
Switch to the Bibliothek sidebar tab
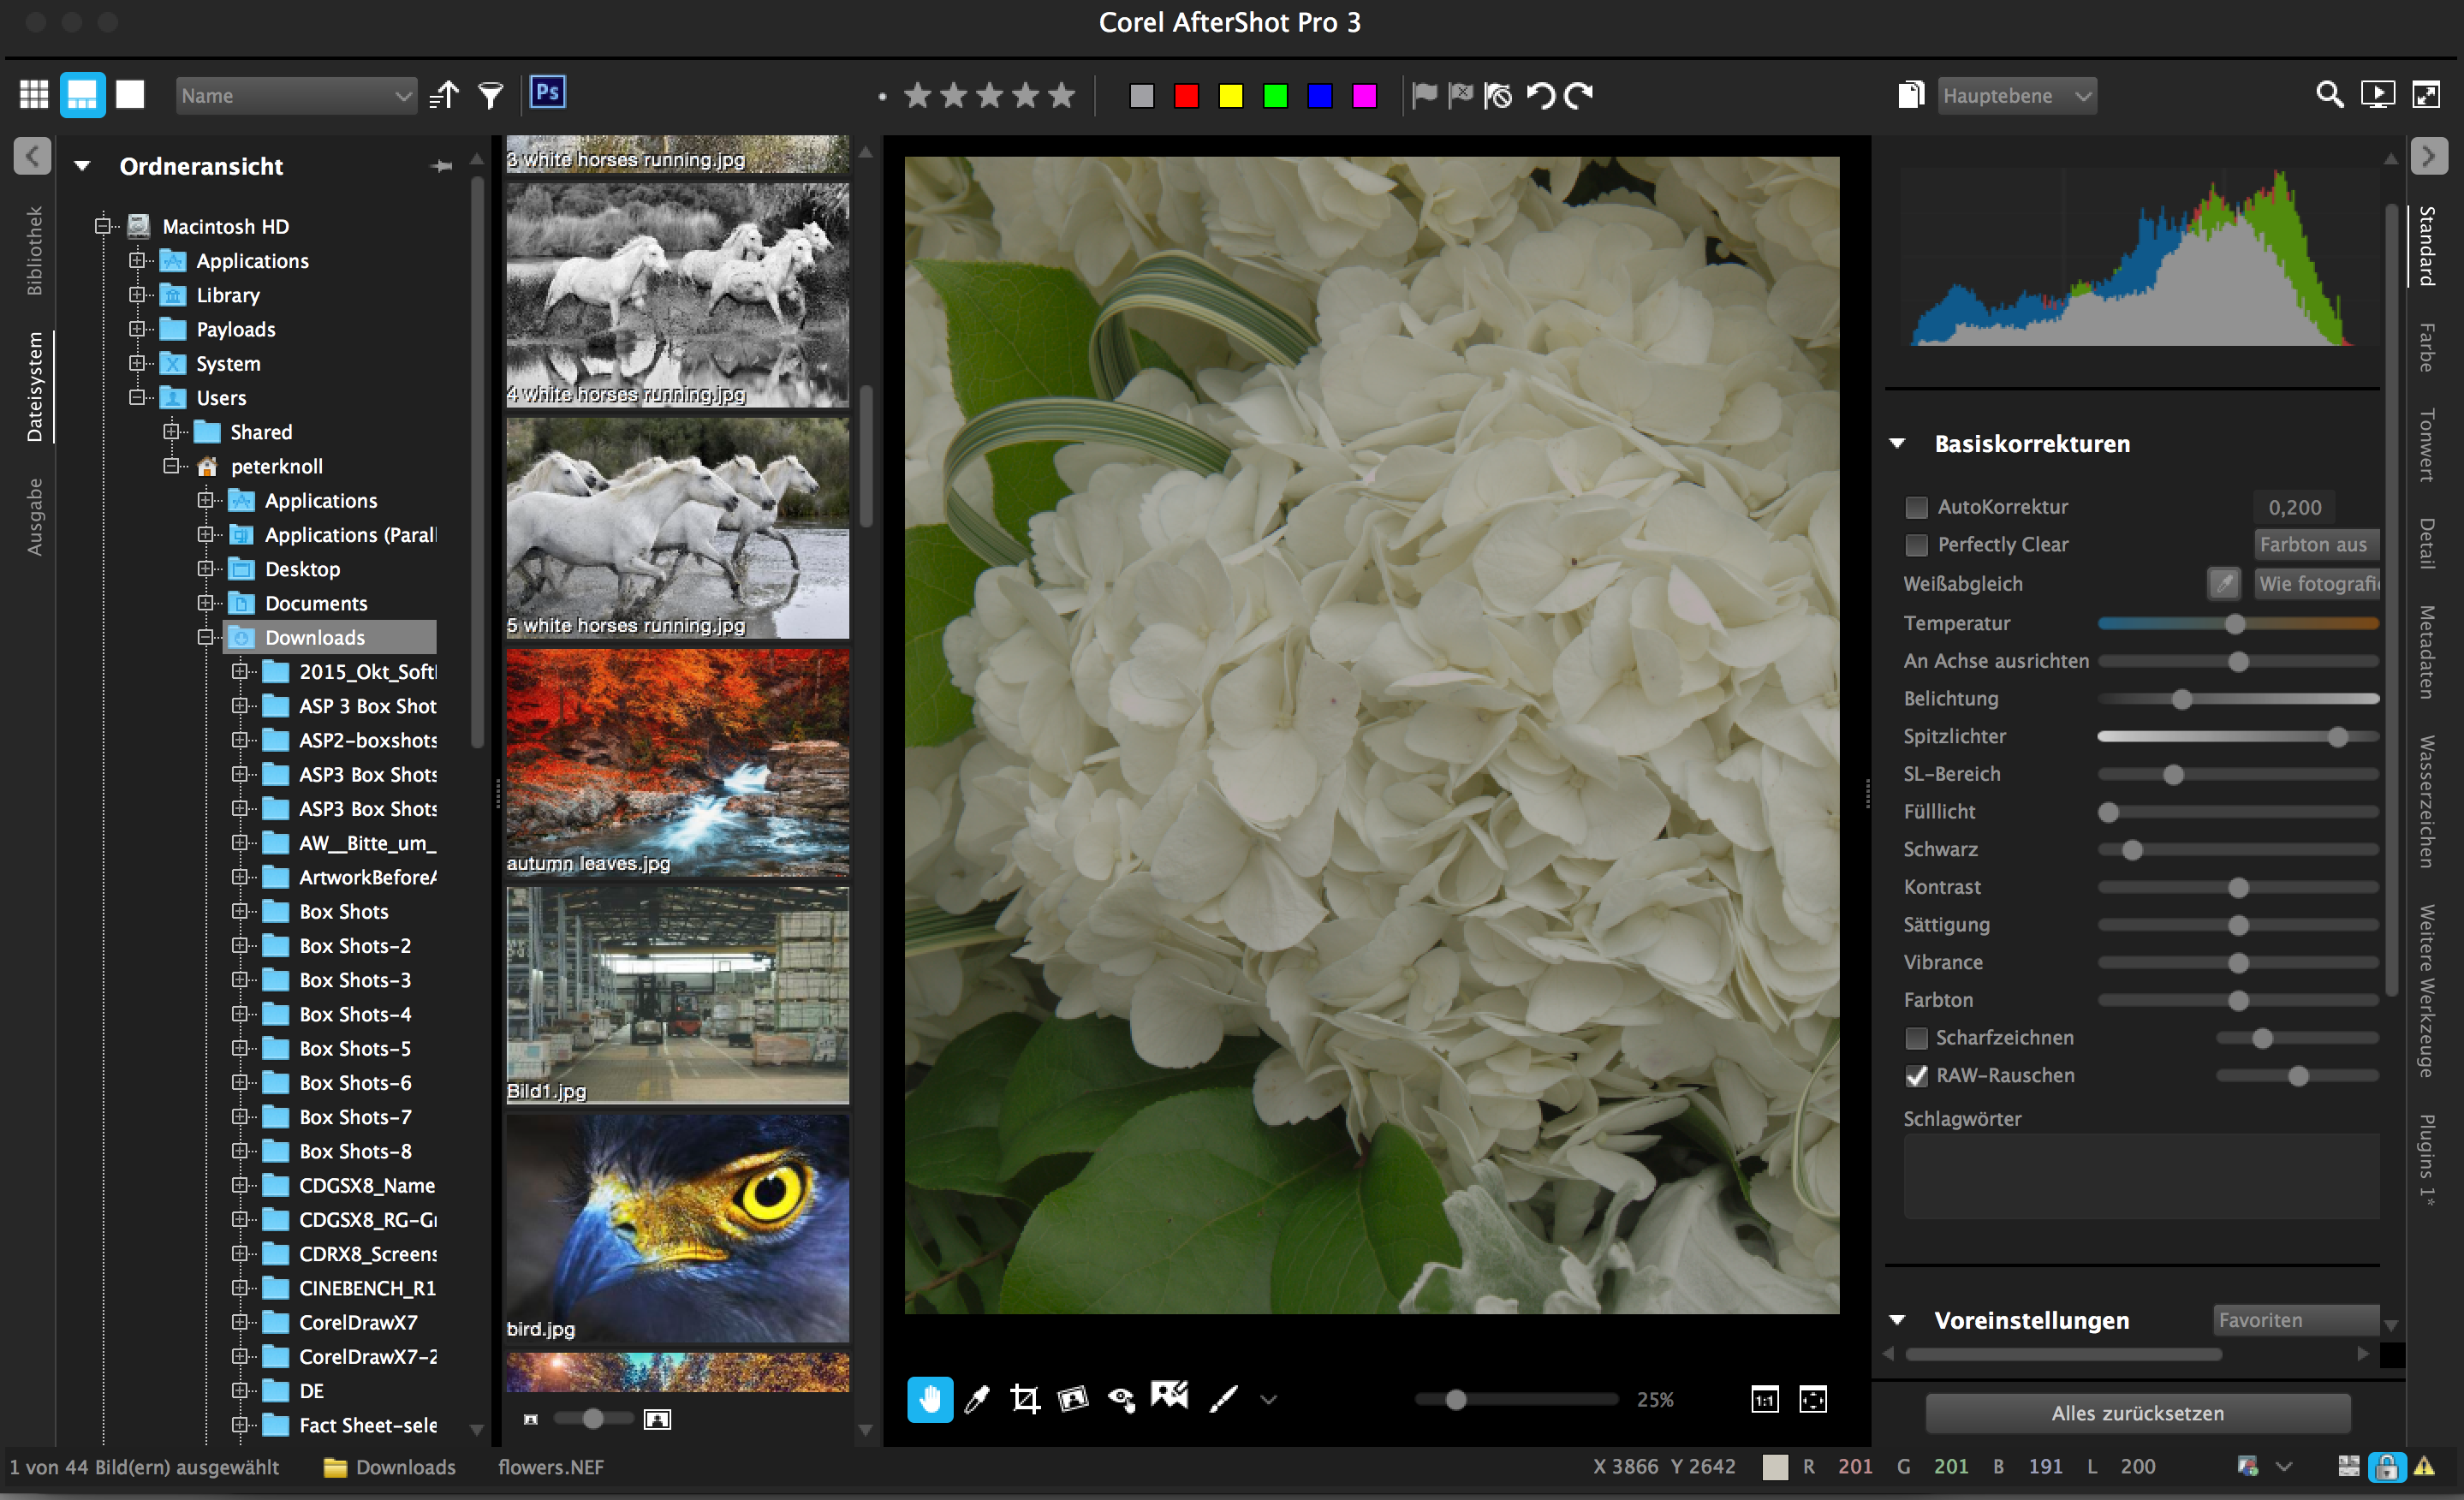(x=37, y=250)
